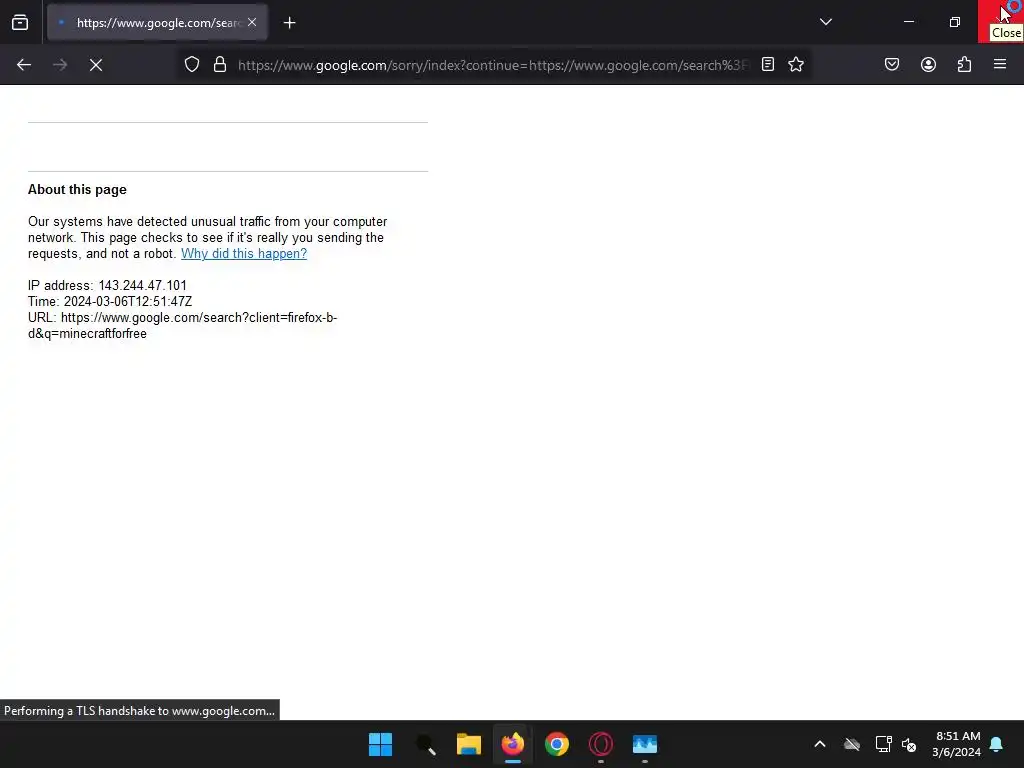Open the Firefox View tab overview icon
This screenshot has height=768, width=1024.
20,23
